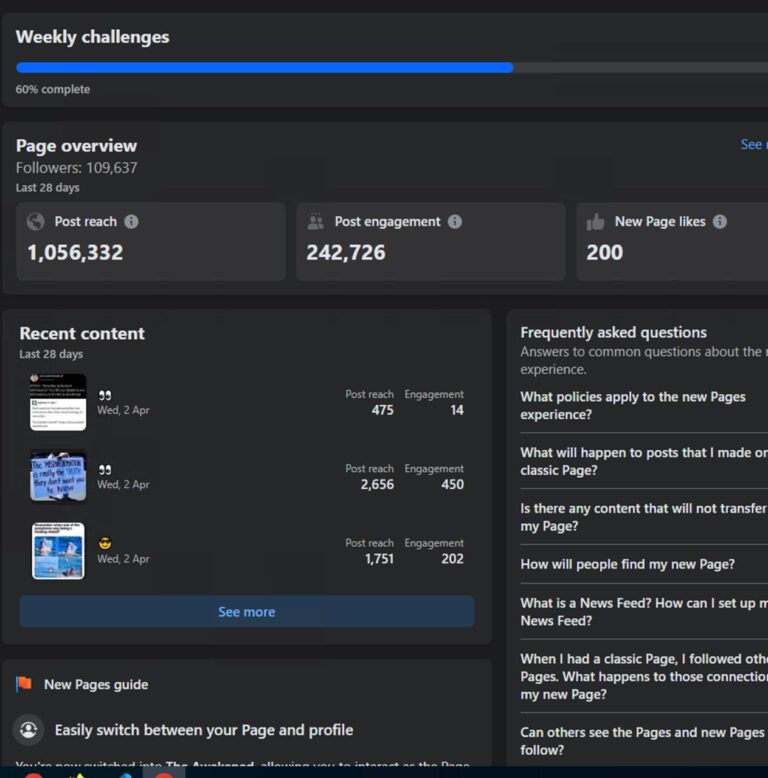Viewport: 768px width, 778px height.
Task: Click the people icon in Post engagement card
Action: pos(316,222)
